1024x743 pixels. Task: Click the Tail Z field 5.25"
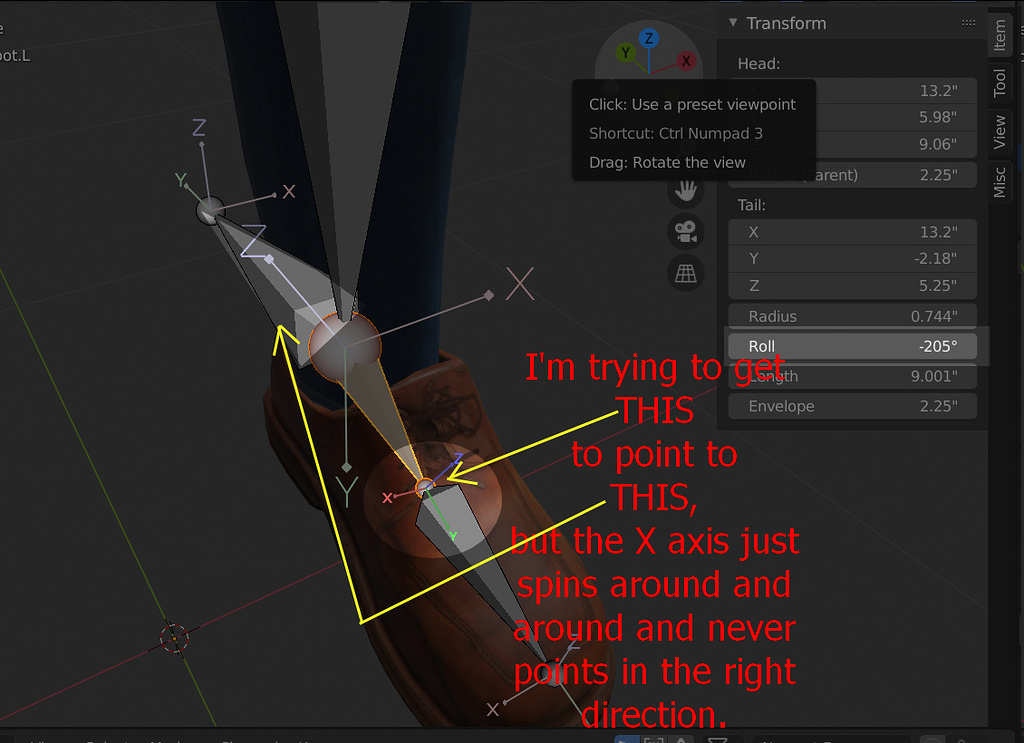click(852, 285)
